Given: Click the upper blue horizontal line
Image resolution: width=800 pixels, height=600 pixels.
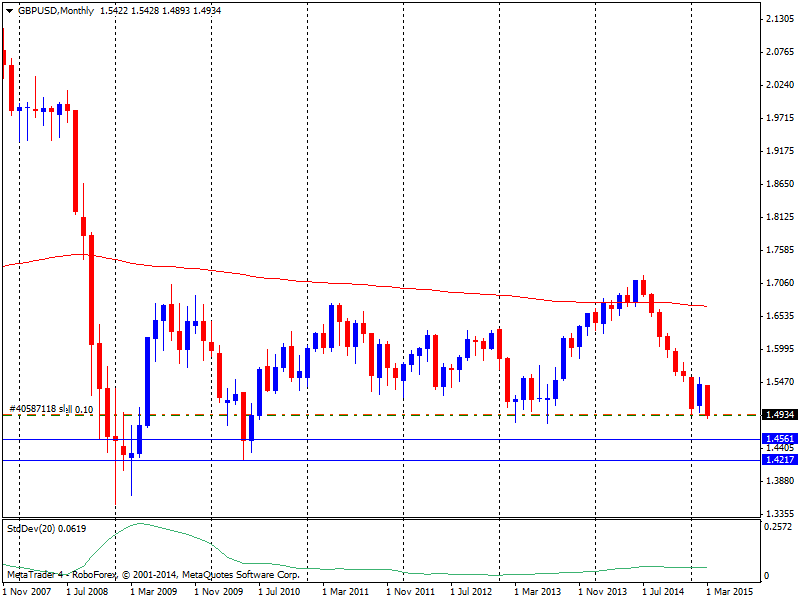Looking at the screenshot, I should (383, 439).
